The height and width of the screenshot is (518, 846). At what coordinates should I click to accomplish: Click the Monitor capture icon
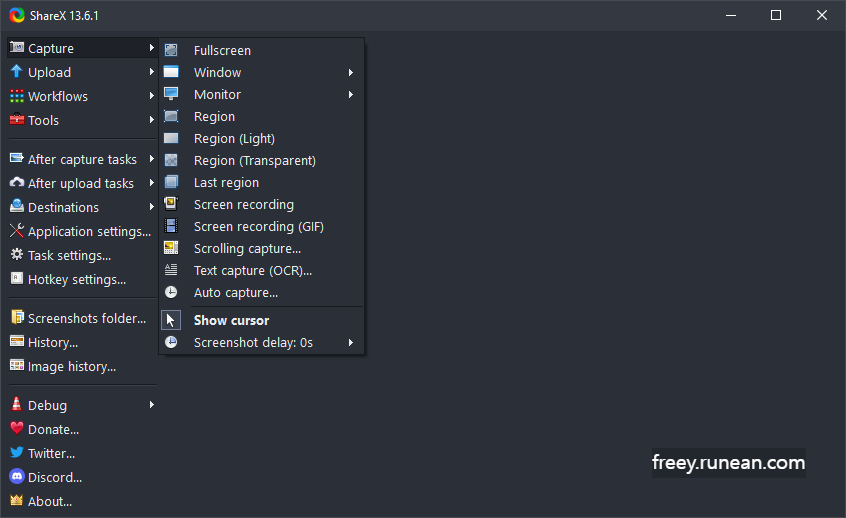tap(171, 94)
